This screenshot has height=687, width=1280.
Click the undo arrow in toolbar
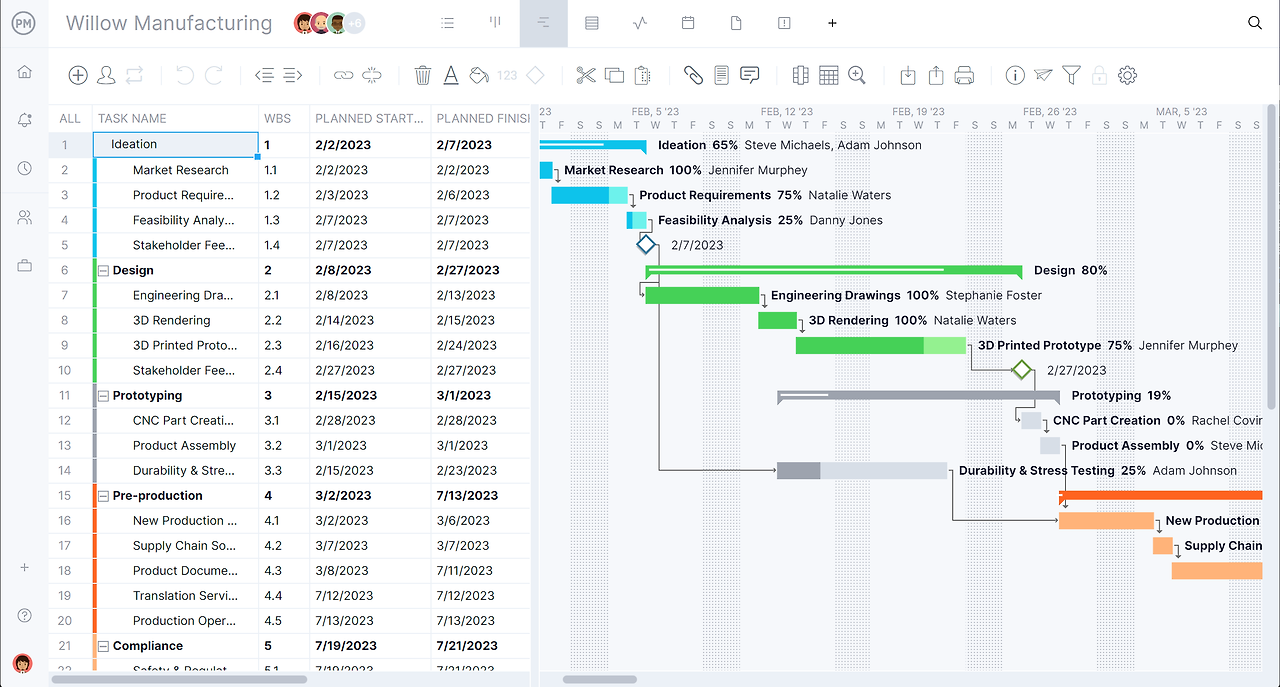(x=184, y=75)
